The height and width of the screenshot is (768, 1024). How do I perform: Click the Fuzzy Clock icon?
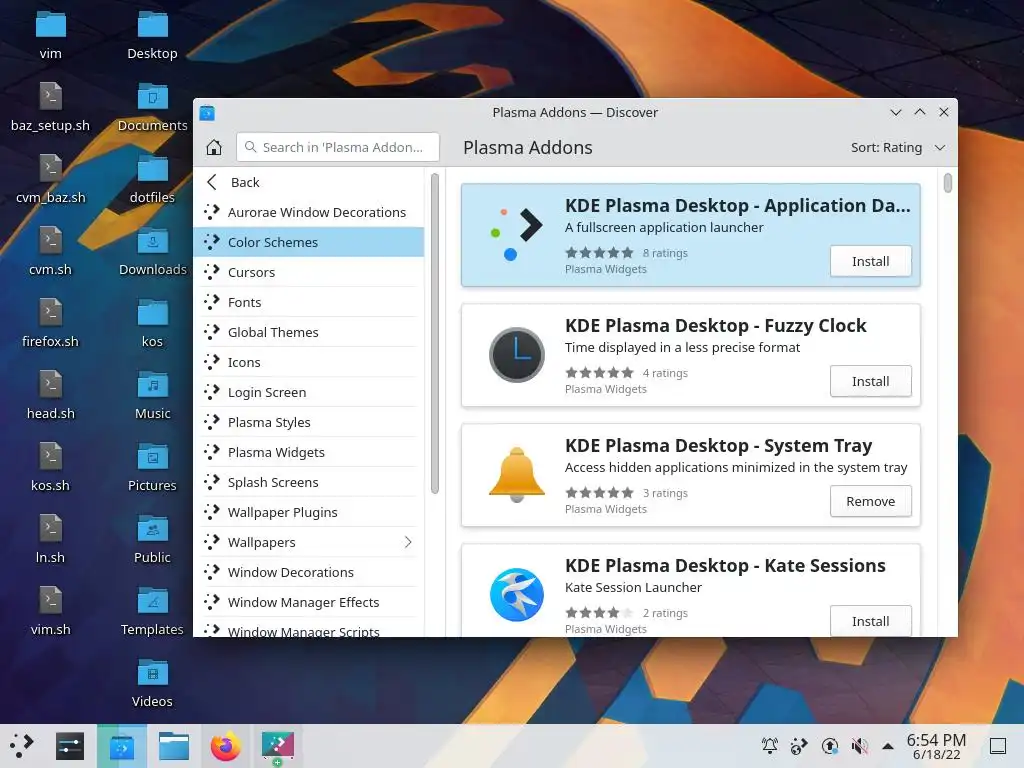pos(517,355)
